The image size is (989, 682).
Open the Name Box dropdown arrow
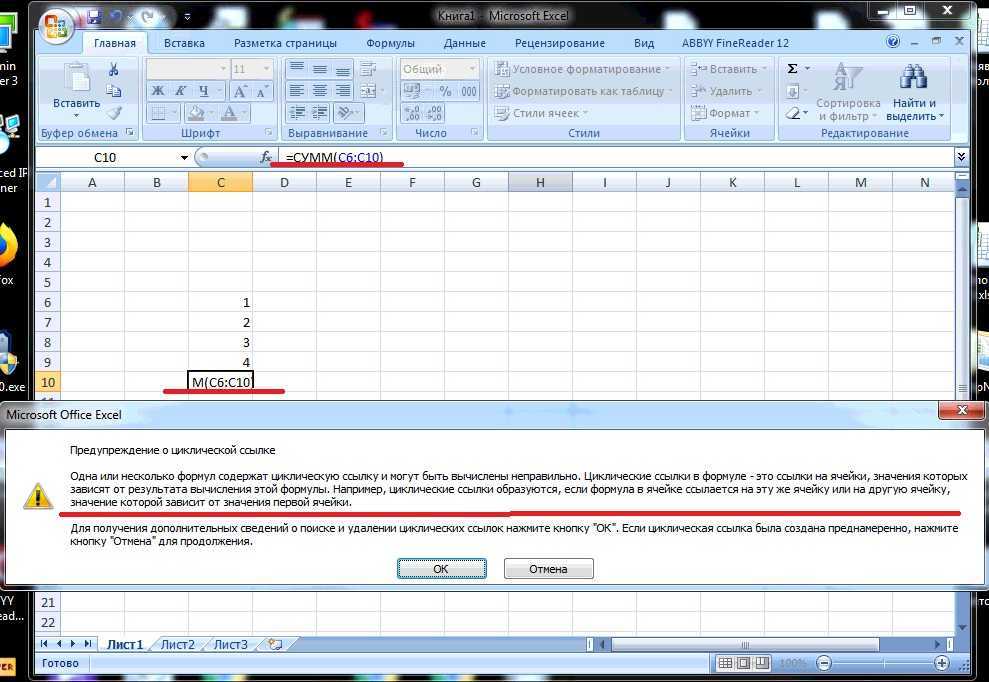coord(184,157)
